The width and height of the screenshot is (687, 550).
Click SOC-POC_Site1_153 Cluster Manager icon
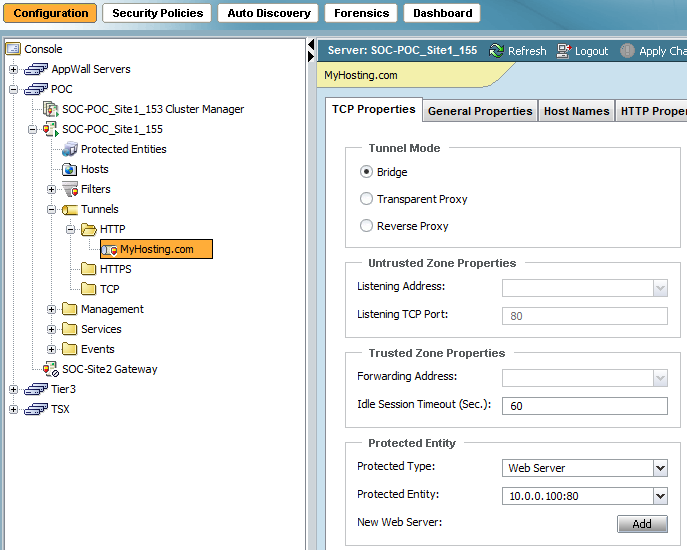(51, 109)
